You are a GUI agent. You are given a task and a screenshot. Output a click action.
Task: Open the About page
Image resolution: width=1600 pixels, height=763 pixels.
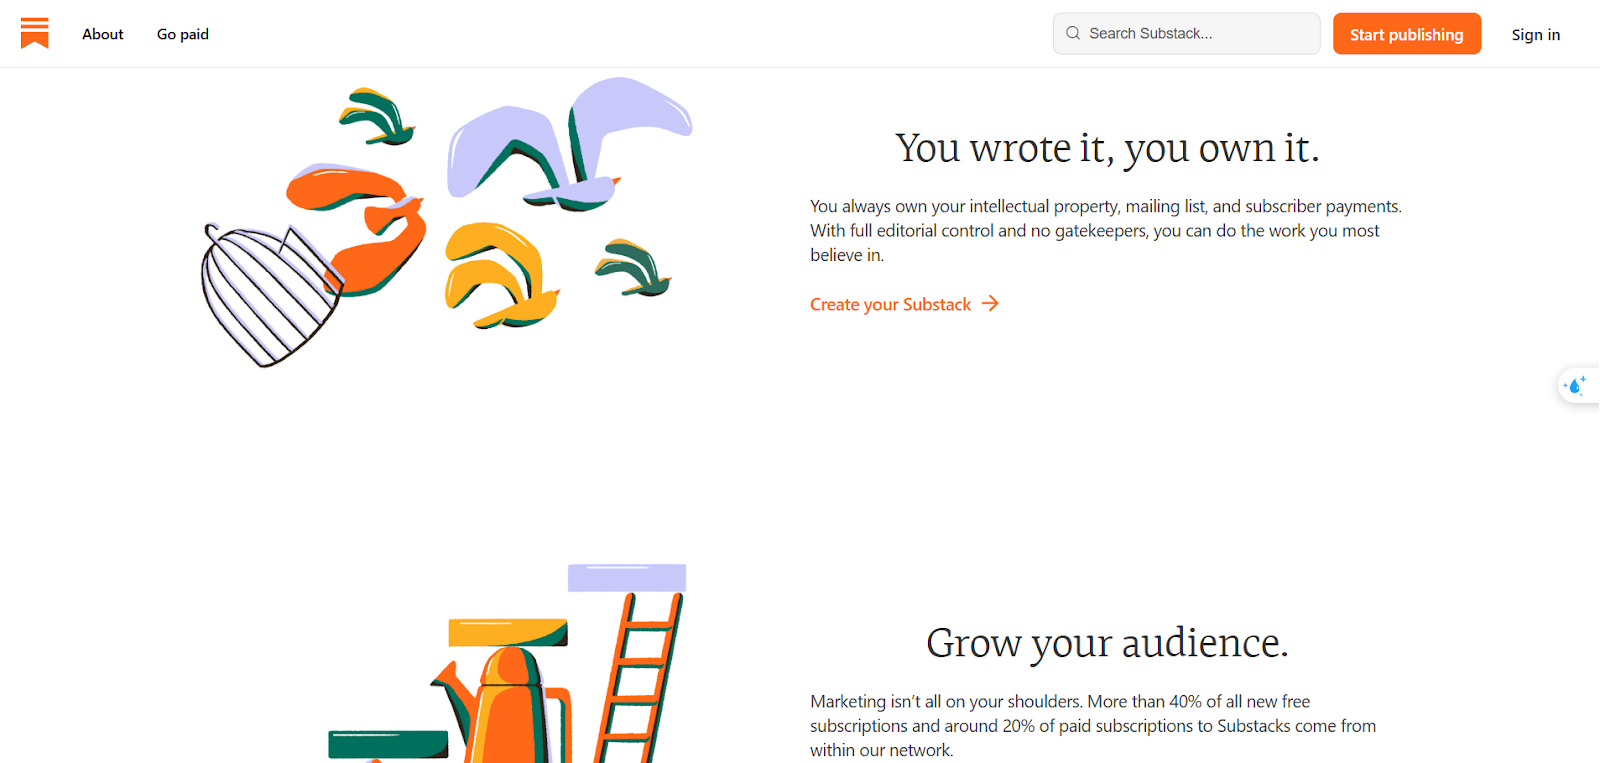click(103, 34)
